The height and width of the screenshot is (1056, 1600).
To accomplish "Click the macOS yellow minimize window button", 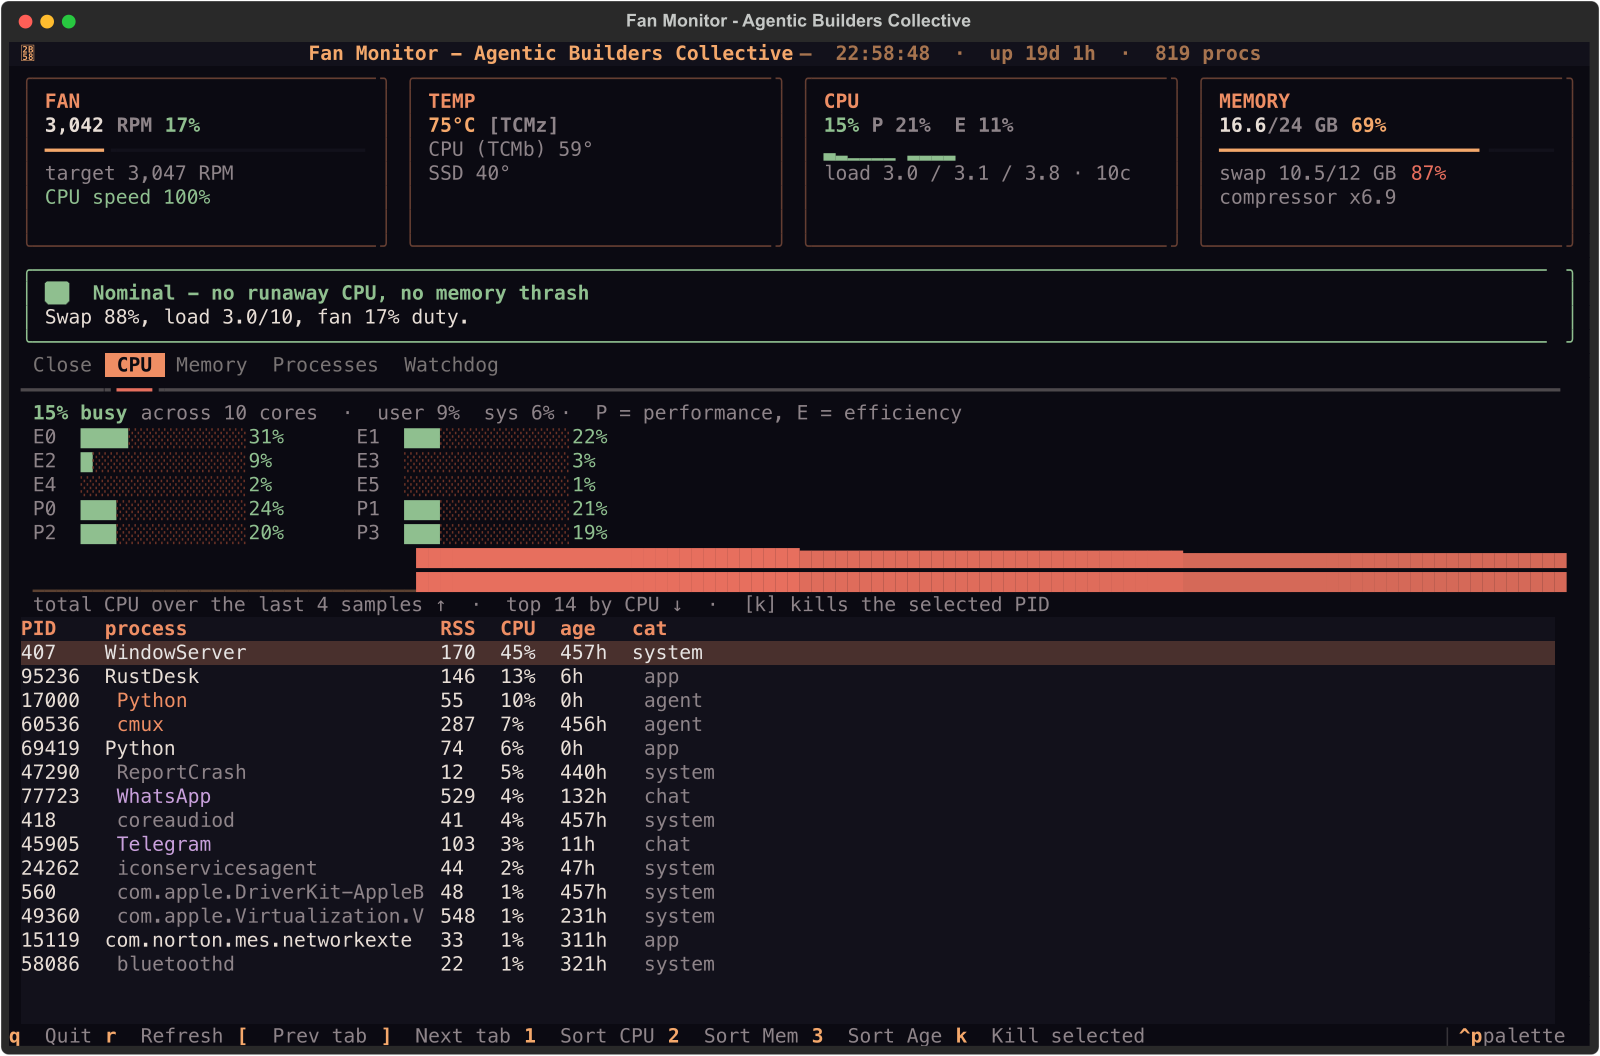I will [x=47, y=21].
